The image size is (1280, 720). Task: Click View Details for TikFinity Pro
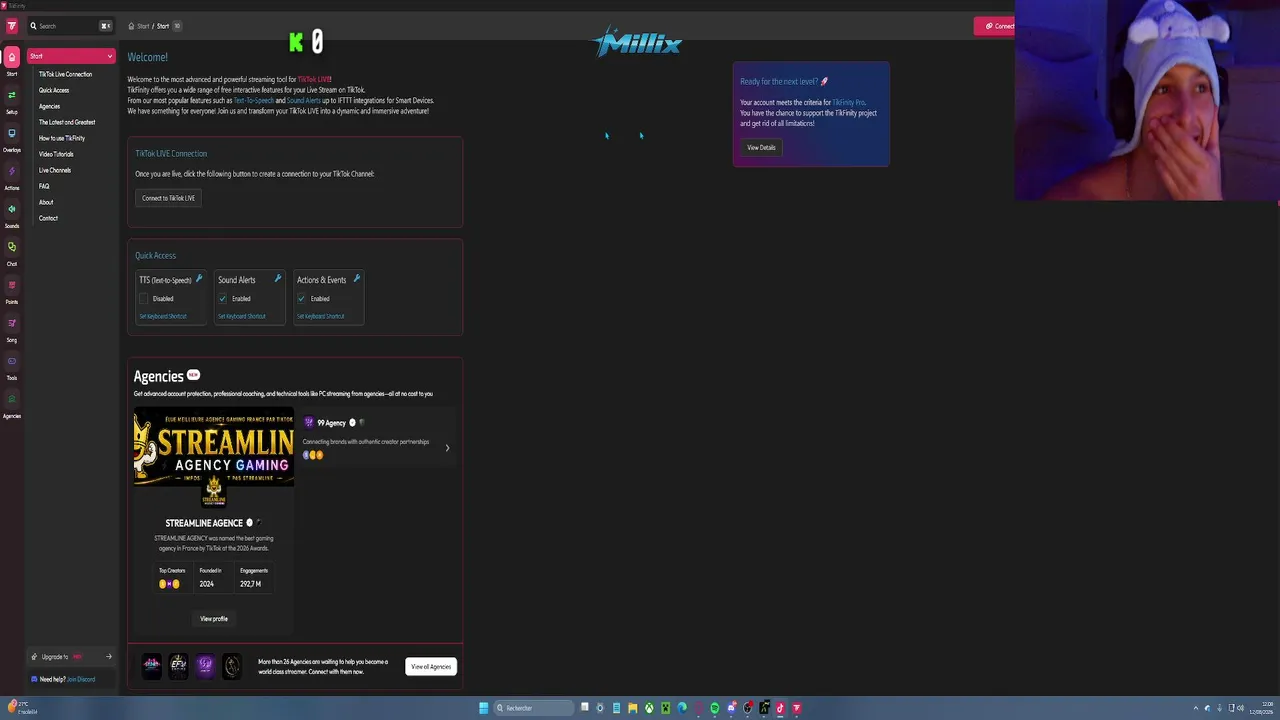761,148
